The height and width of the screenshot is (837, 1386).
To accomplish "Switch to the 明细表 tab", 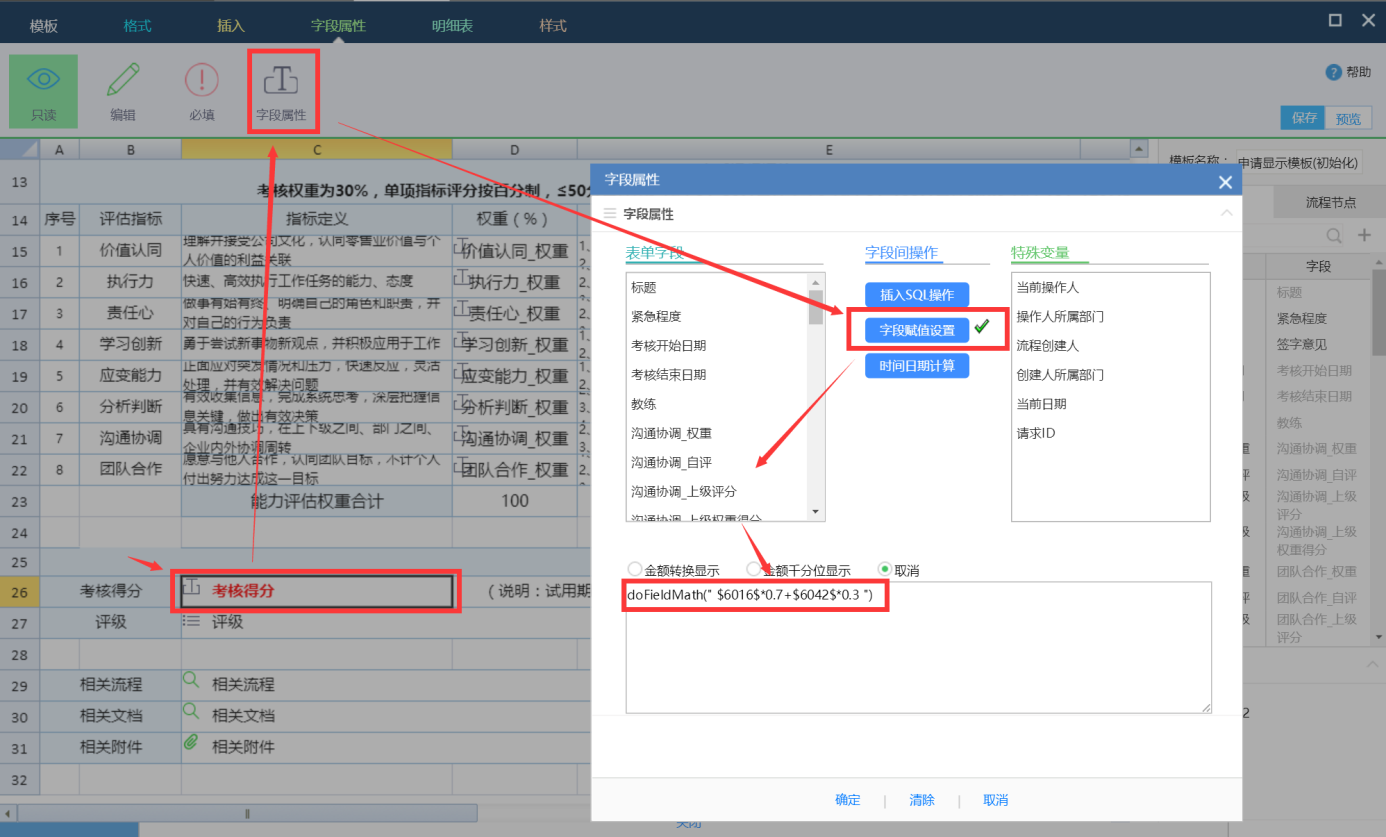I will [453, 26].
